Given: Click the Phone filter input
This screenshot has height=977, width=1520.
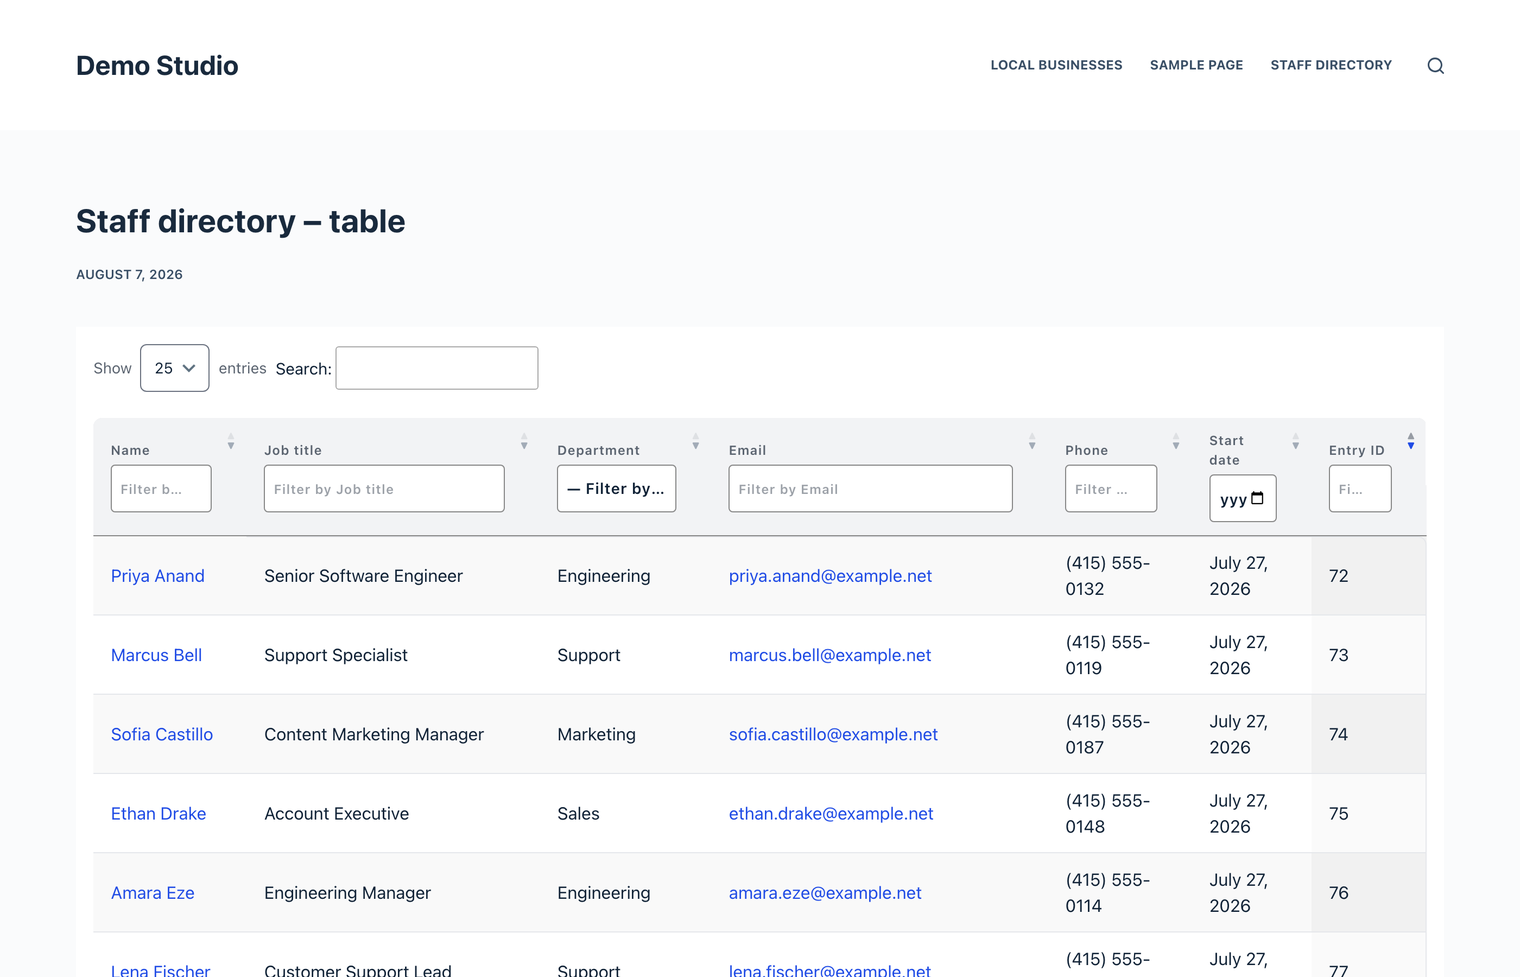Looking at the screenshot, I should tap(1111, 488).
